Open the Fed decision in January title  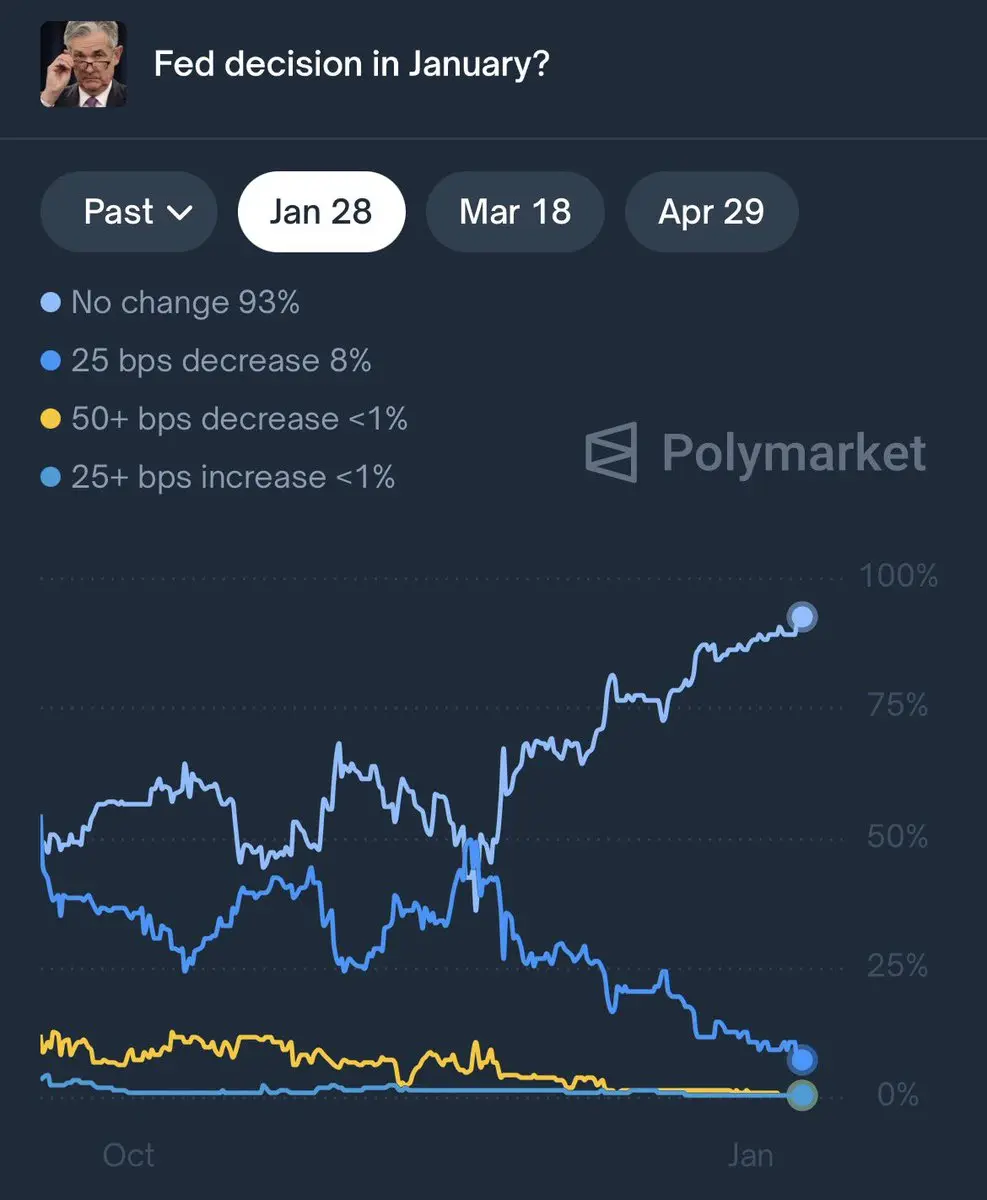[351, 65]
